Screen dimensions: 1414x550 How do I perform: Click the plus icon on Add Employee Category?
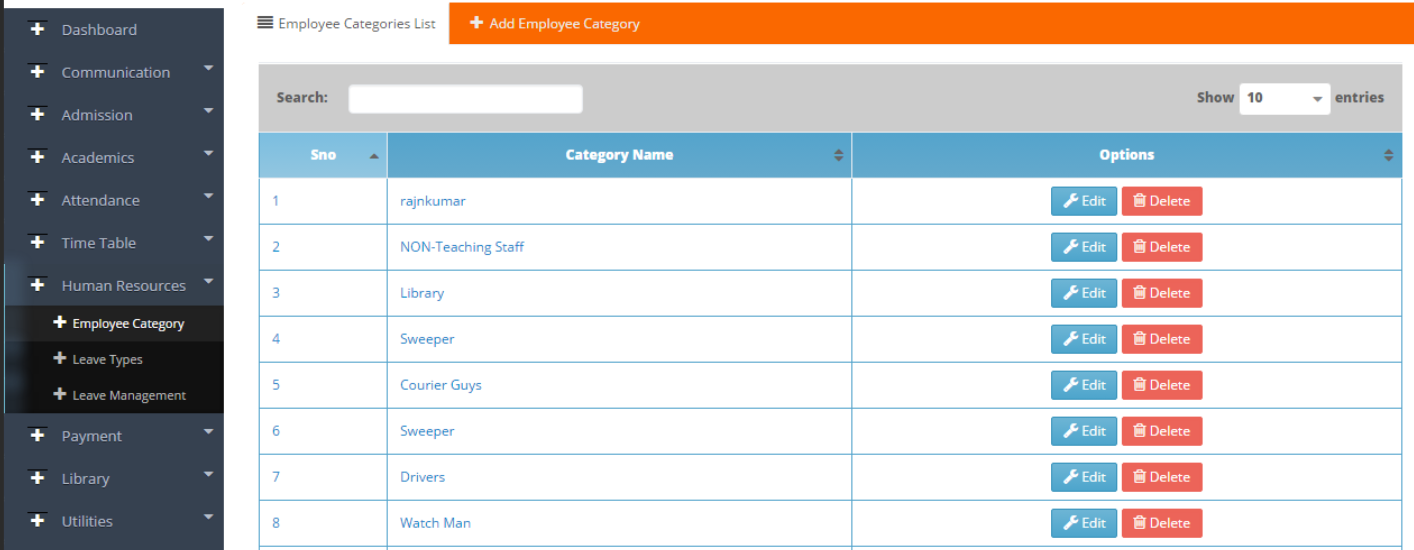click(477, 22)
